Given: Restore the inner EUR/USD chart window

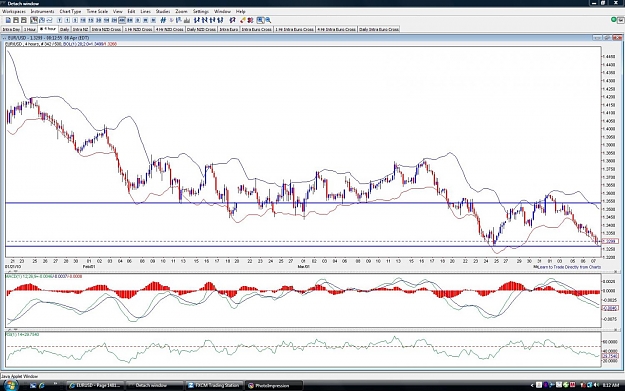Looking at the screenshot, I should 607,37.
